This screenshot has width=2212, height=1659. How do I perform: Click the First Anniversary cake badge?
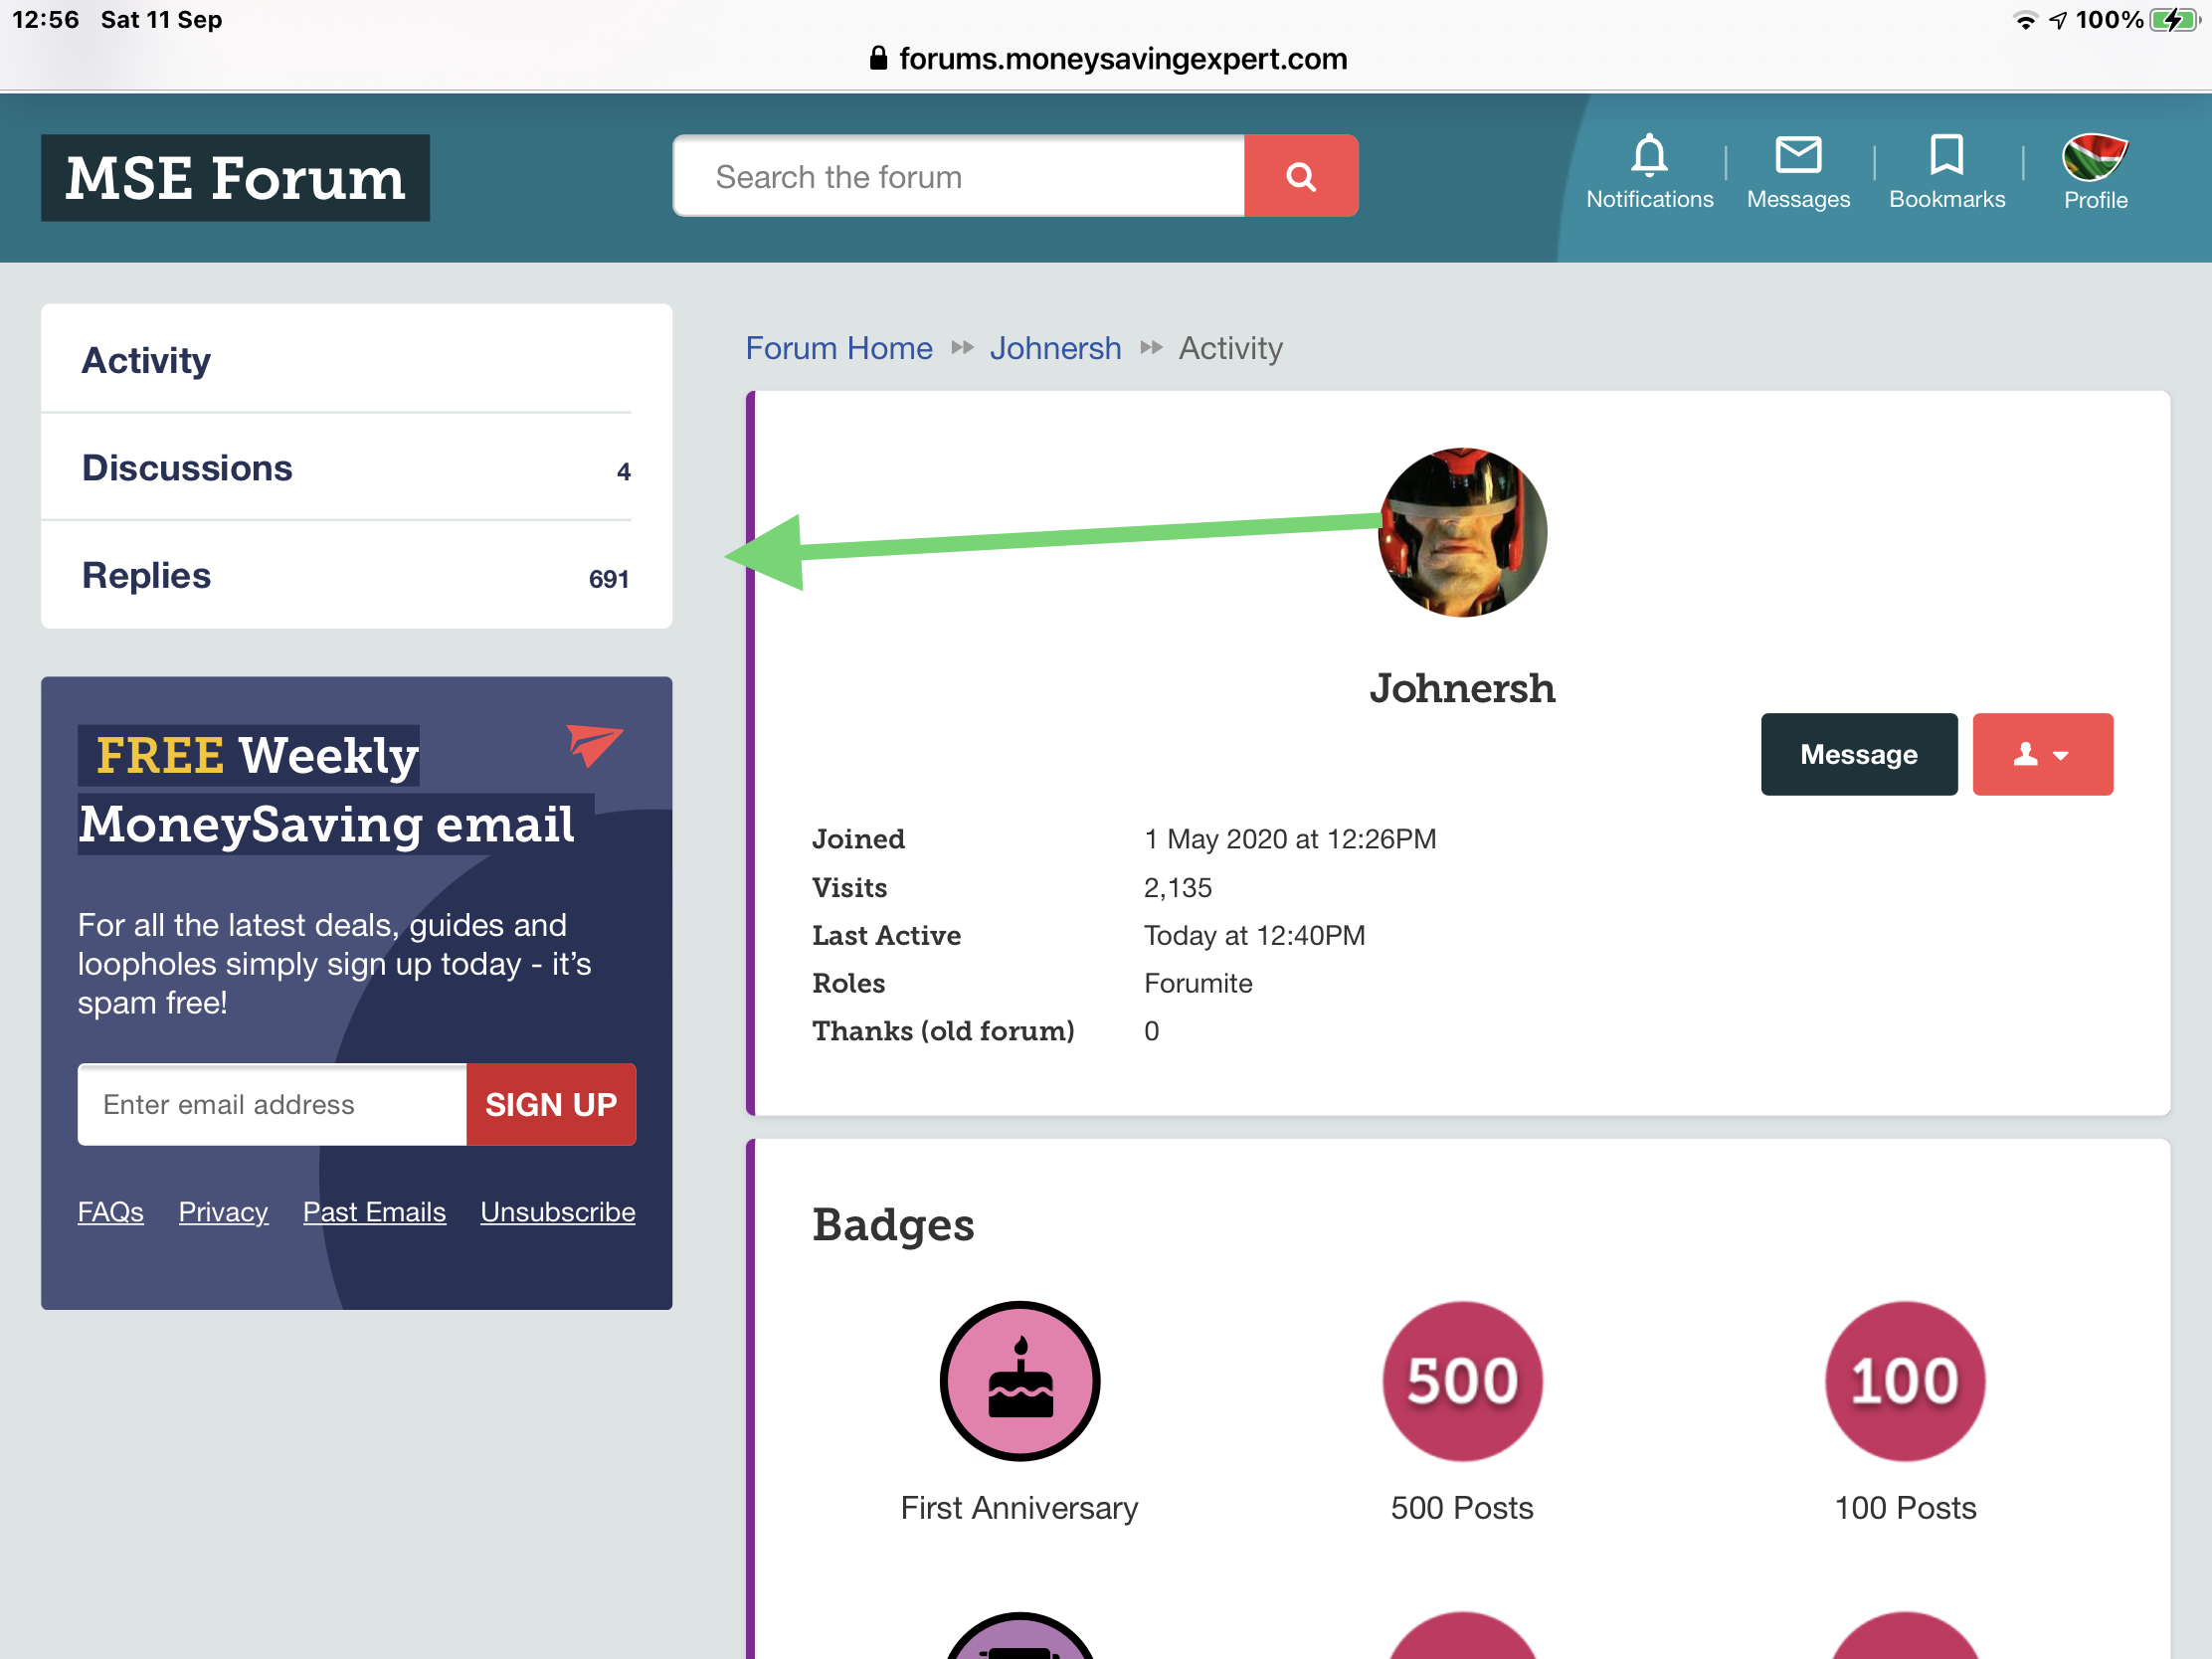coord(1020,1381)
